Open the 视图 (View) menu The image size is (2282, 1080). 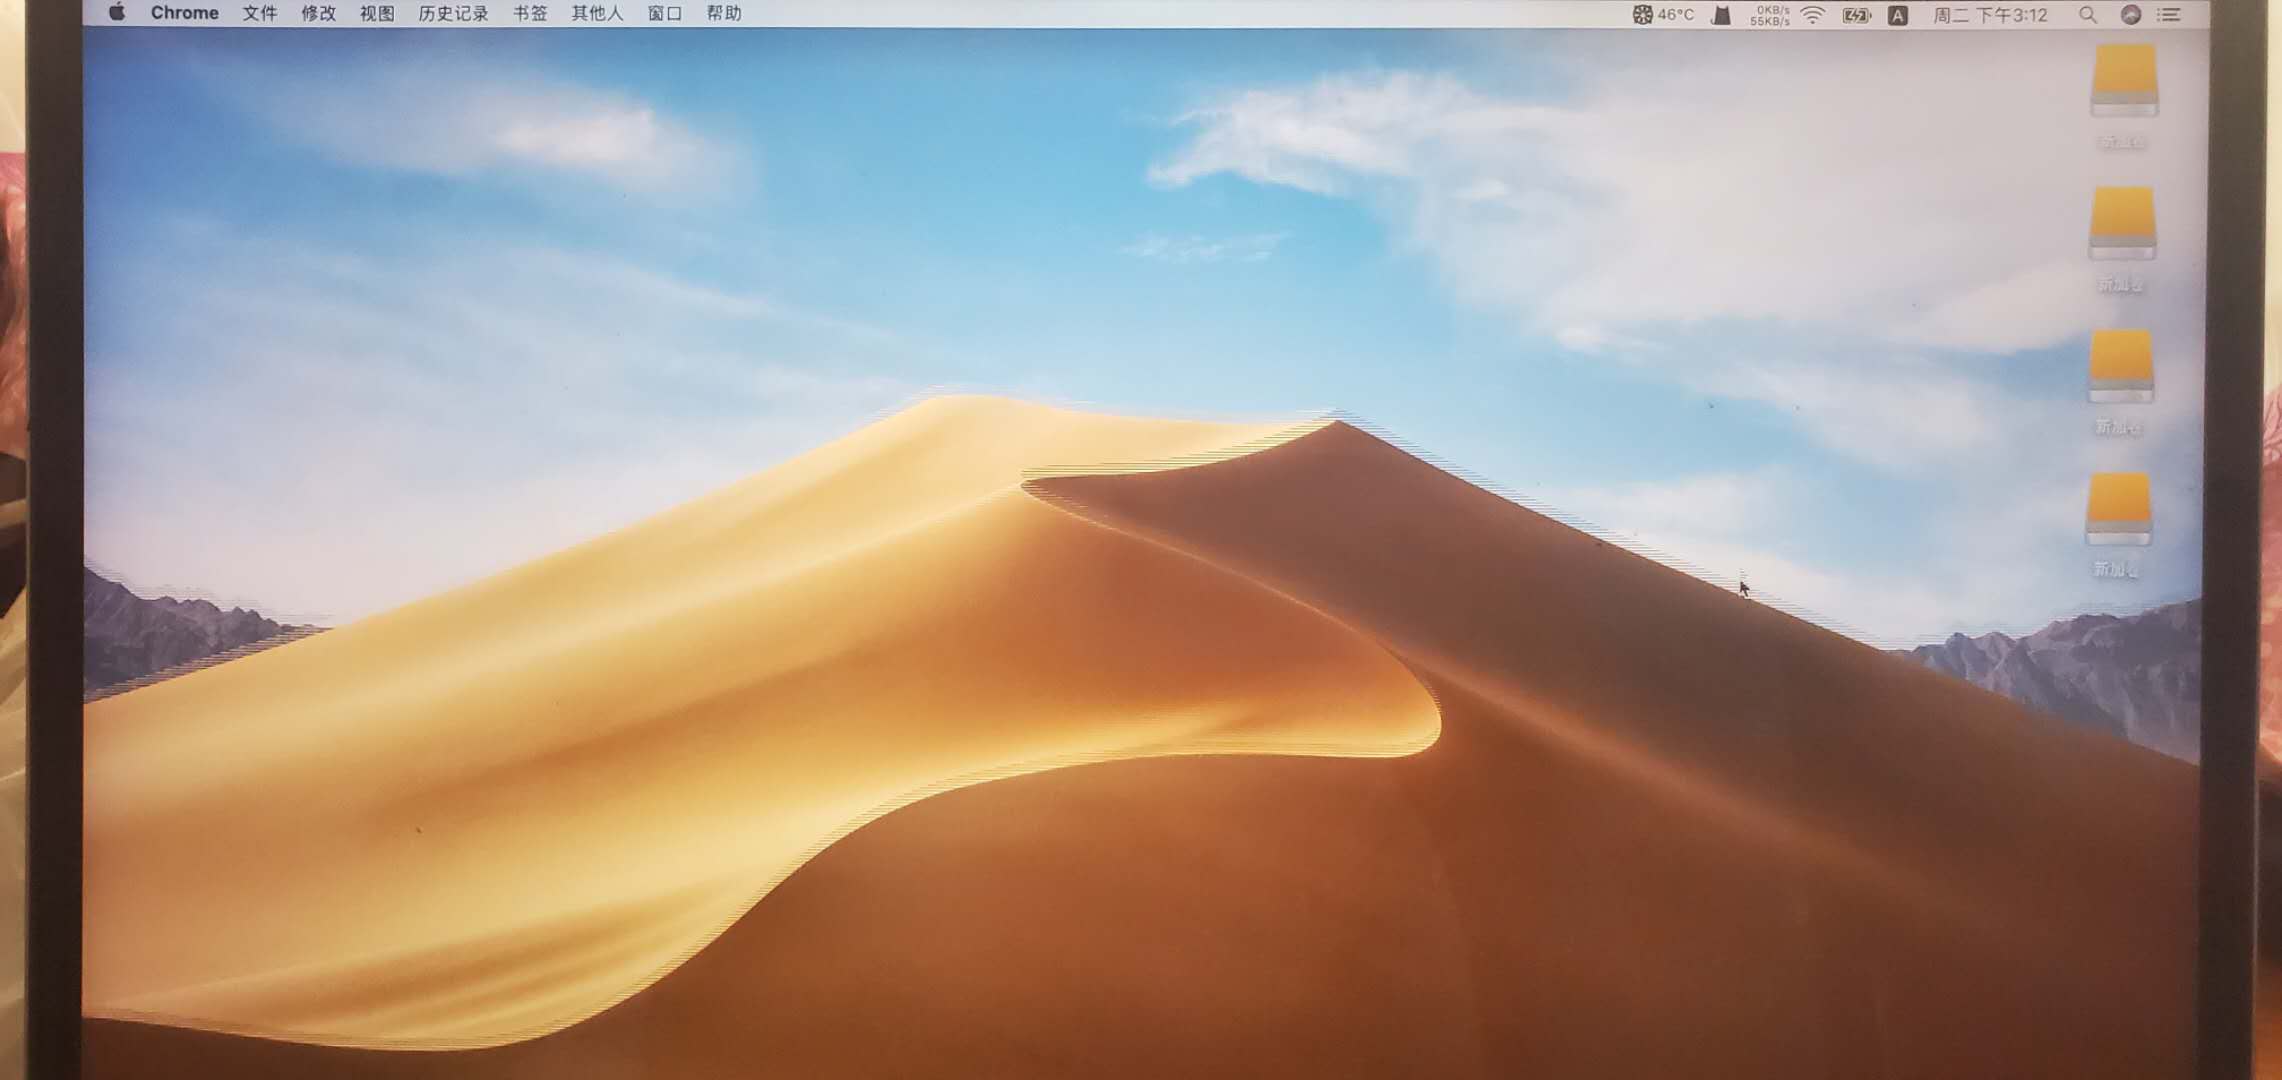tap(377, 13)
